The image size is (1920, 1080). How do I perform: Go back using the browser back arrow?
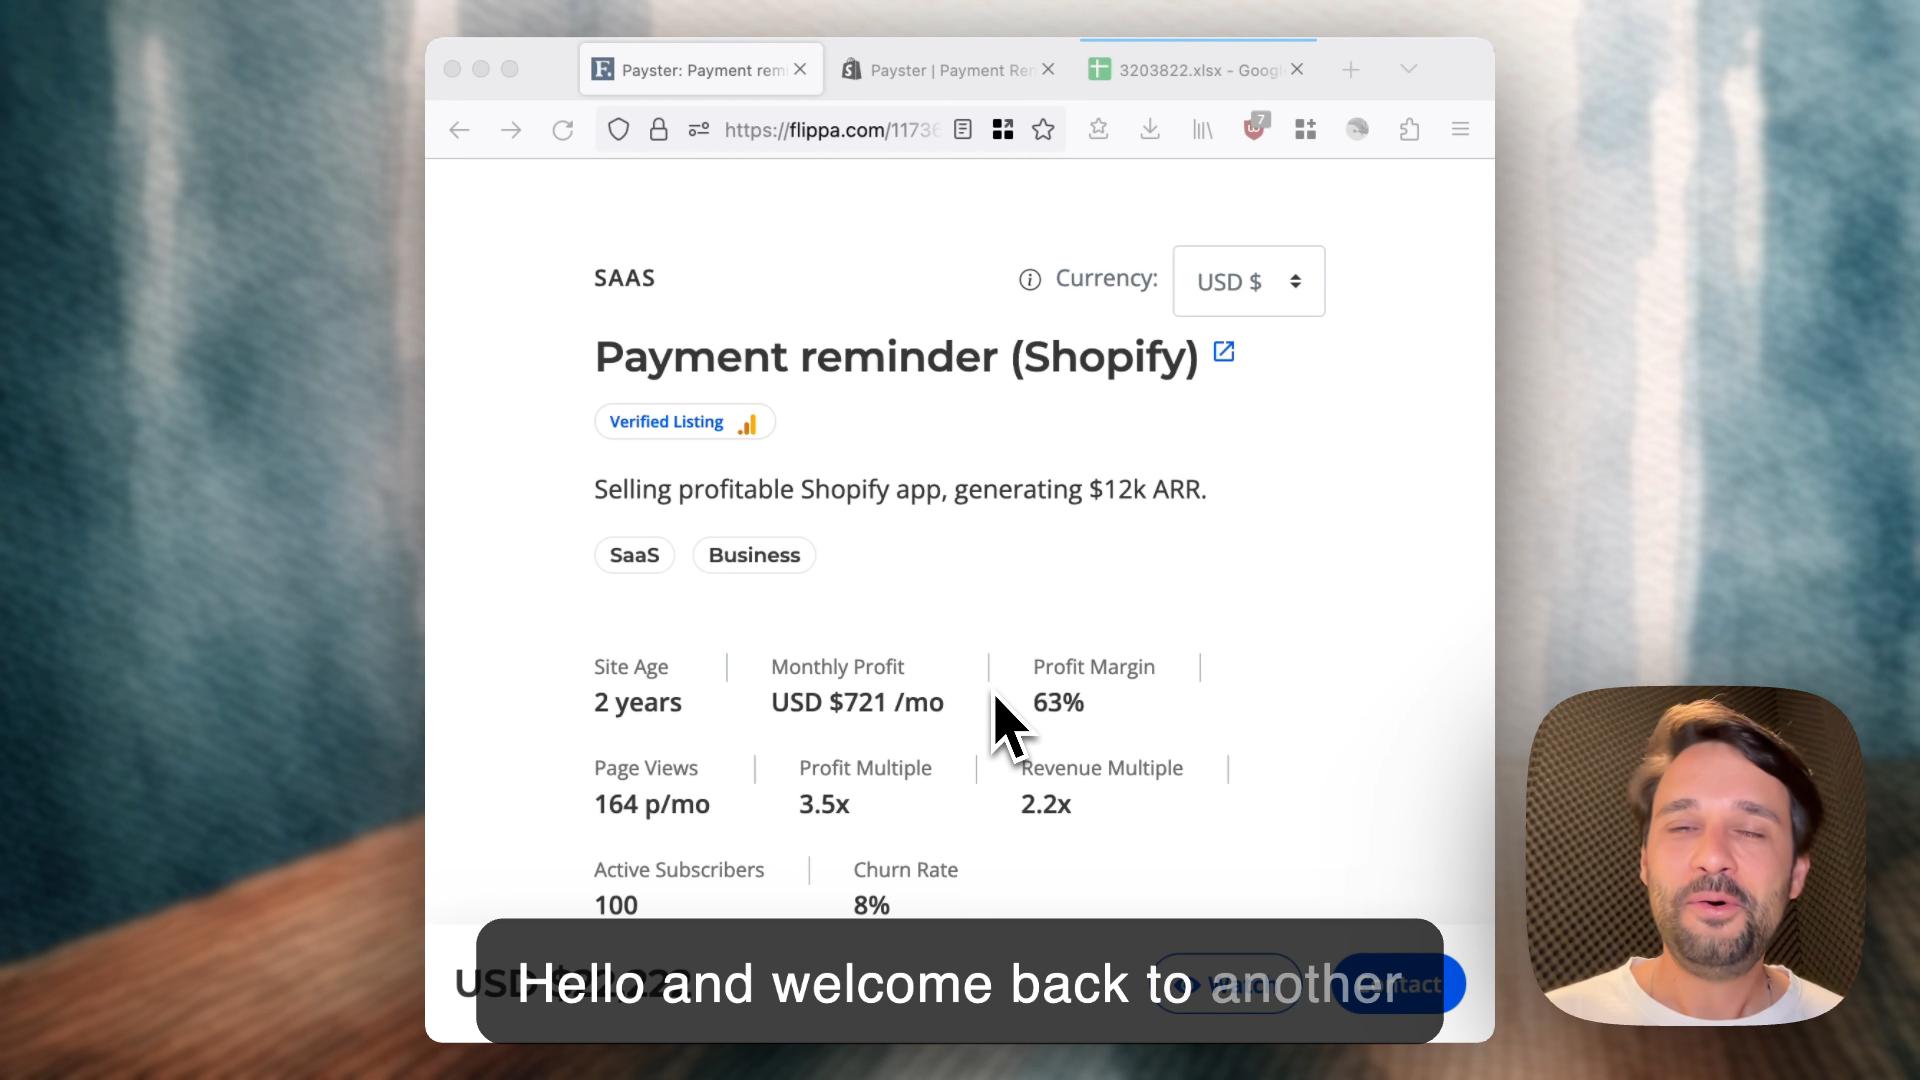[459, 130]
